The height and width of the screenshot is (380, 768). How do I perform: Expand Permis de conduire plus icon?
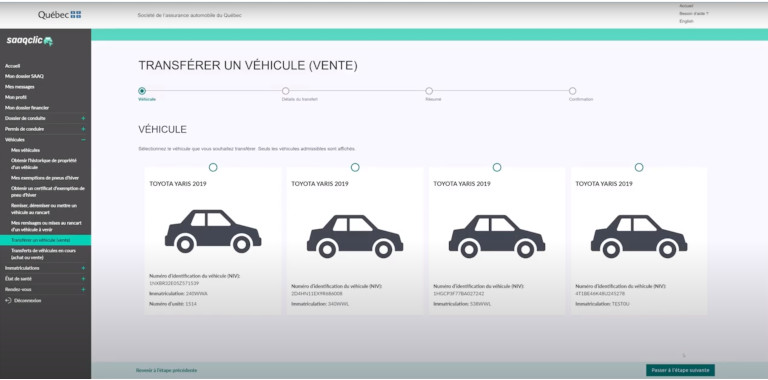pyautogui.click(x=83, y=129)
